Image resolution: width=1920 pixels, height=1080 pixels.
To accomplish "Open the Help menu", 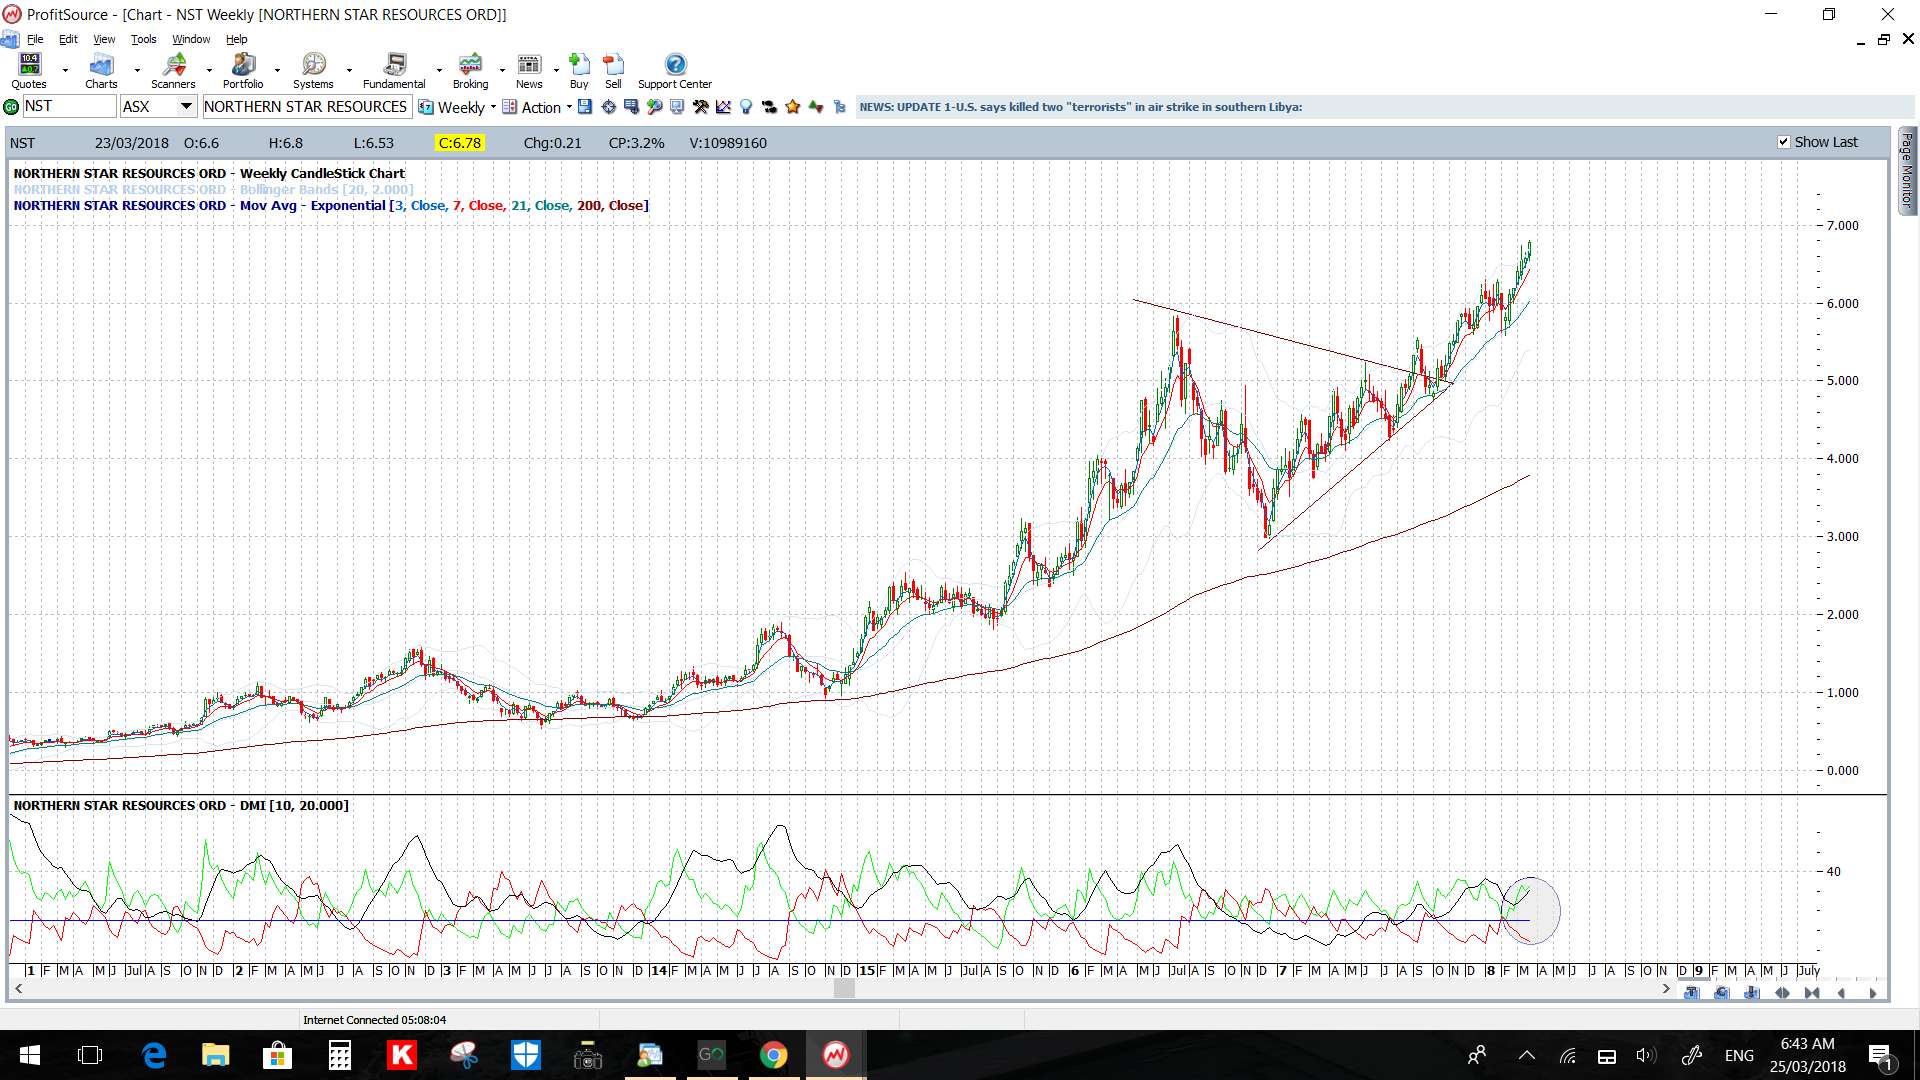I will tap(236, 39).
